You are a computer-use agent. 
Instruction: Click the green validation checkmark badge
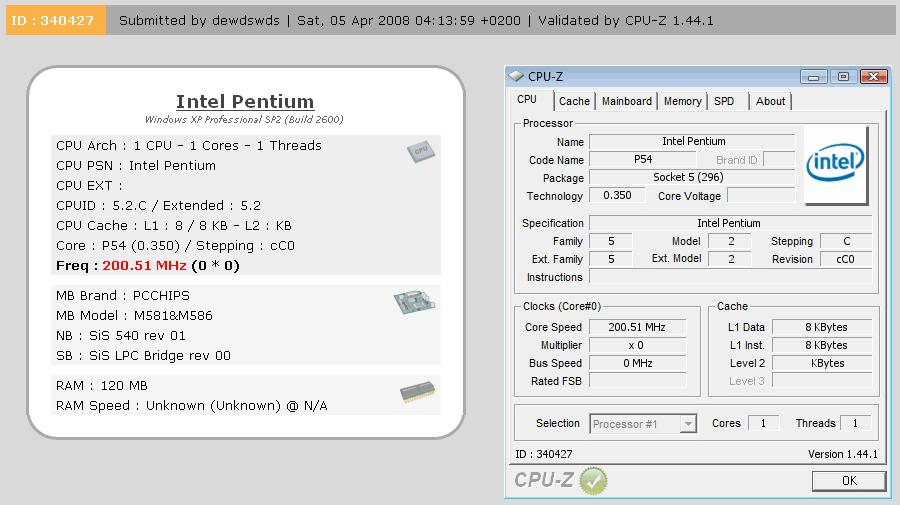pyautogui.click(x=593, y=480)
